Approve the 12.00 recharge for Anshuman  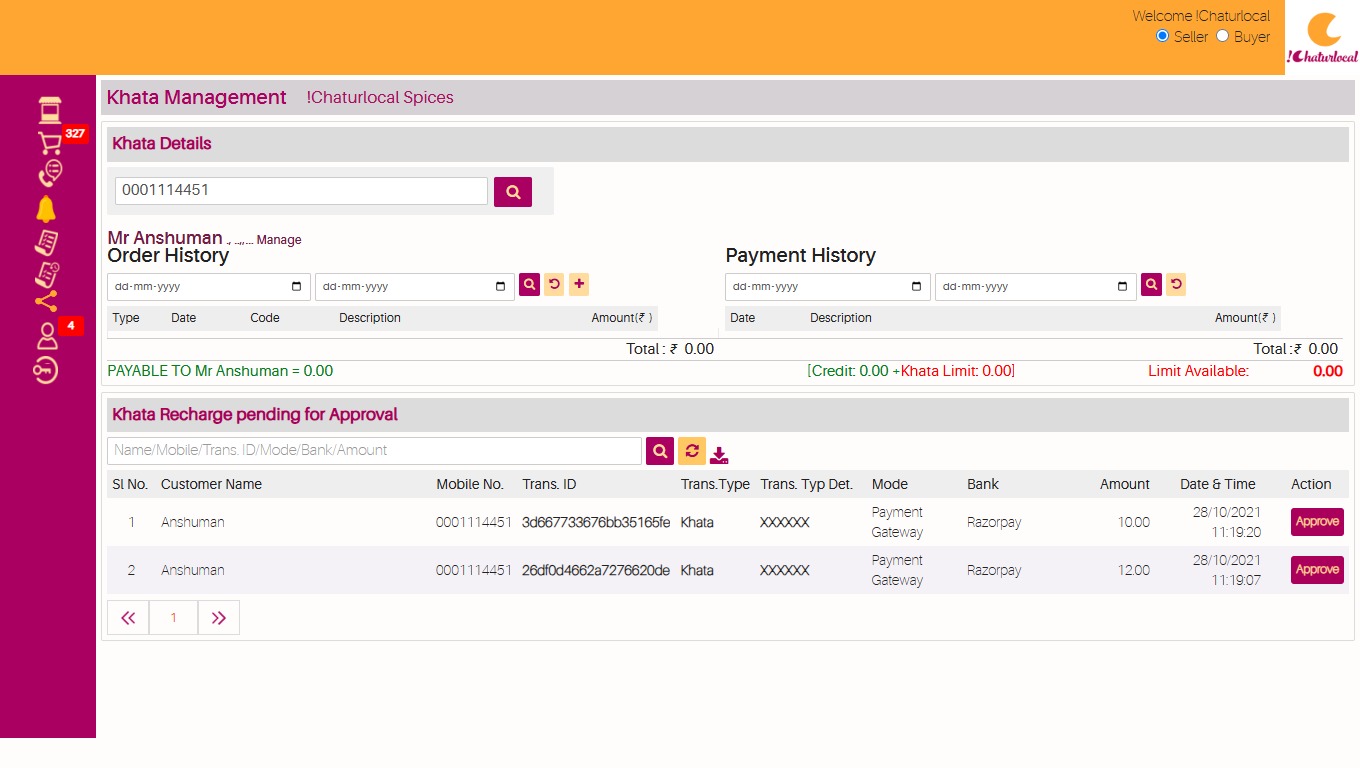pyautogui.click(x=1317, y=570)
